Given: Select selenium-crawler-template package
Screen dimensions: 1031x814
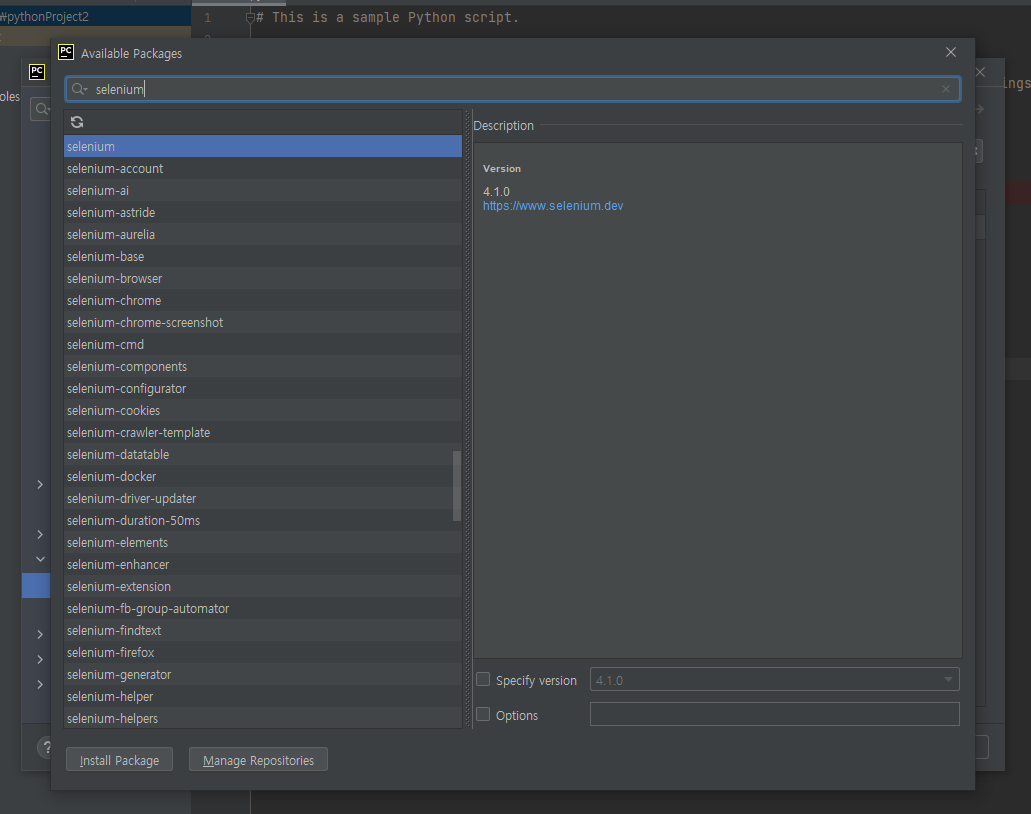Looking at the screenshot, I should [x=263, y=433].
